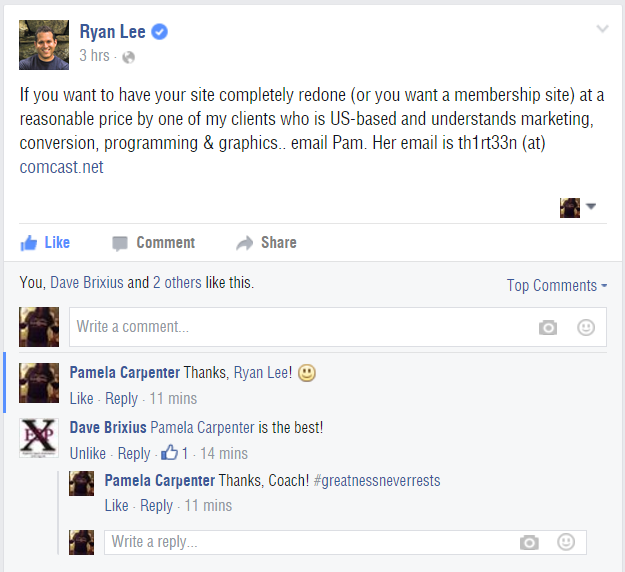Open emoji picker in reply box

coord(566,542)
